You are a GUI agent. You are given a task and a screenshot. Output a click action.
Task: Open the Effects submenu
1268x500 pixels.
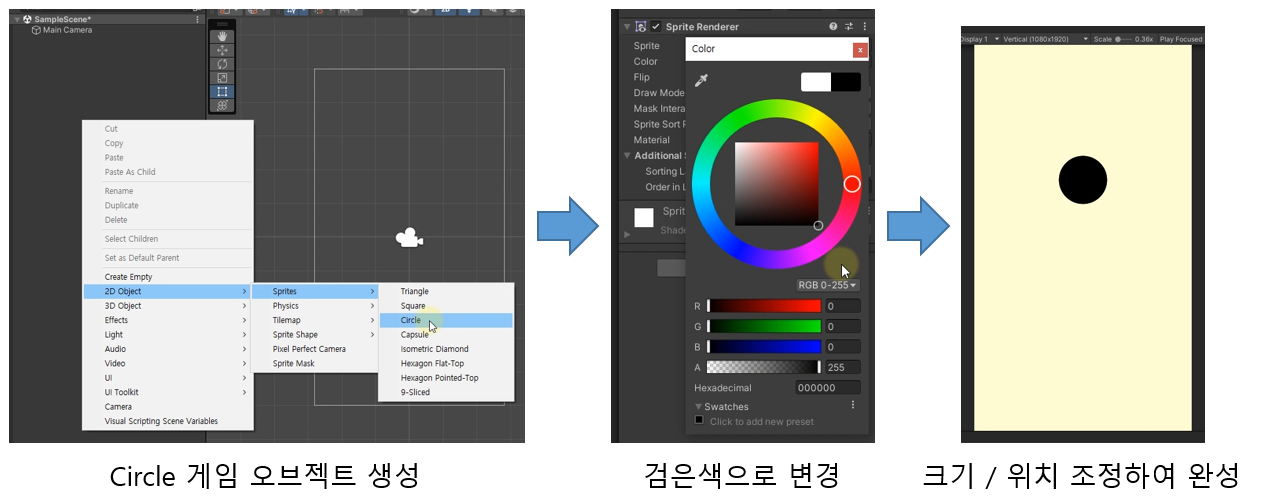pyautogui.click(x=167, y=320)
